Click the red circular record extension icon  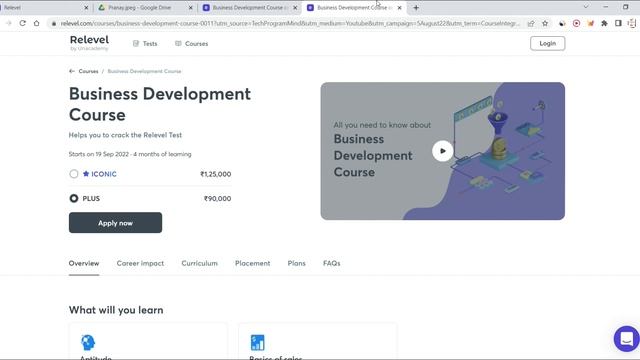point(576,23)
